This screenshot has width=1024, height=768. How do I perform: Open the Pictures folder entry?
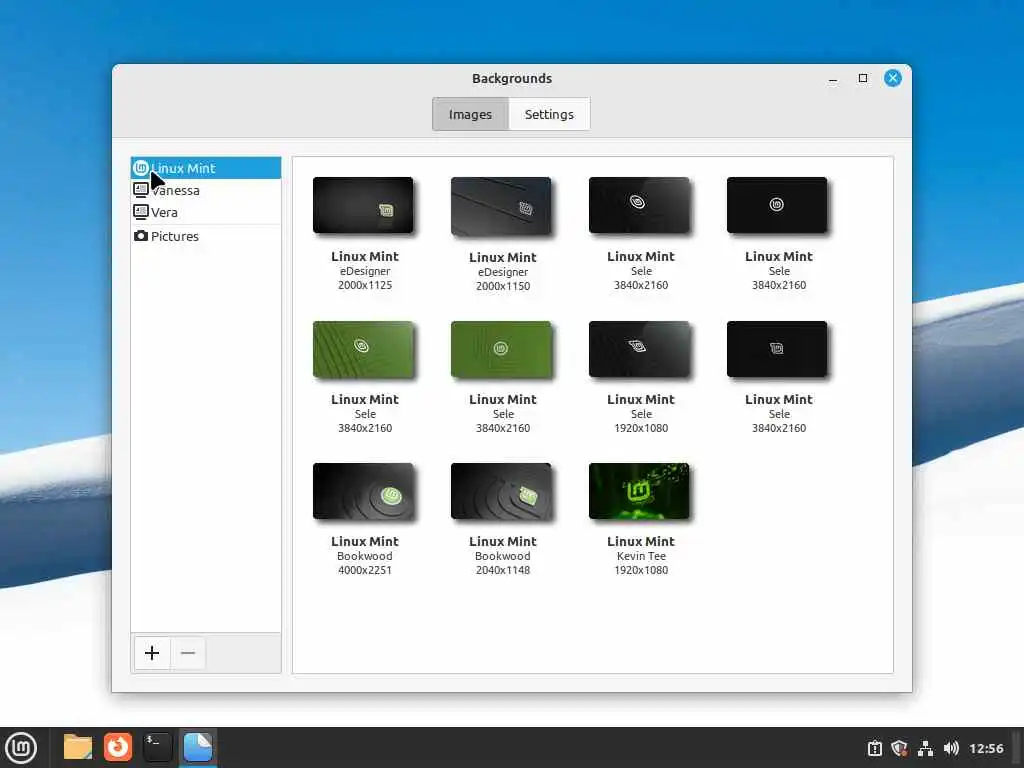(206, 236)
